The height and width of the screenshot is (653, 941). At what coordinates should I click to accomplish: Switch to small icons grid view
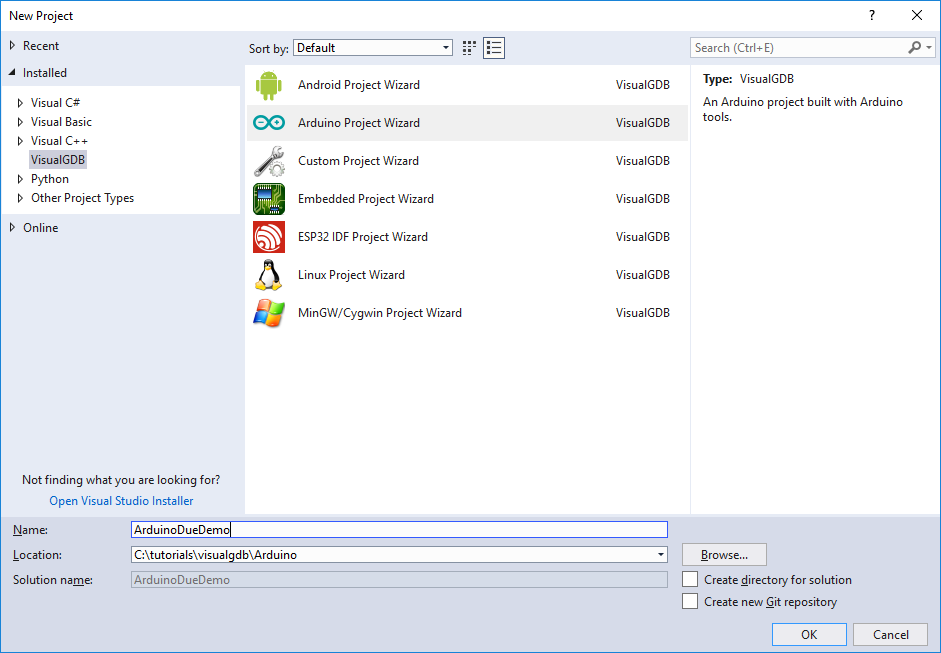point(469,48)
